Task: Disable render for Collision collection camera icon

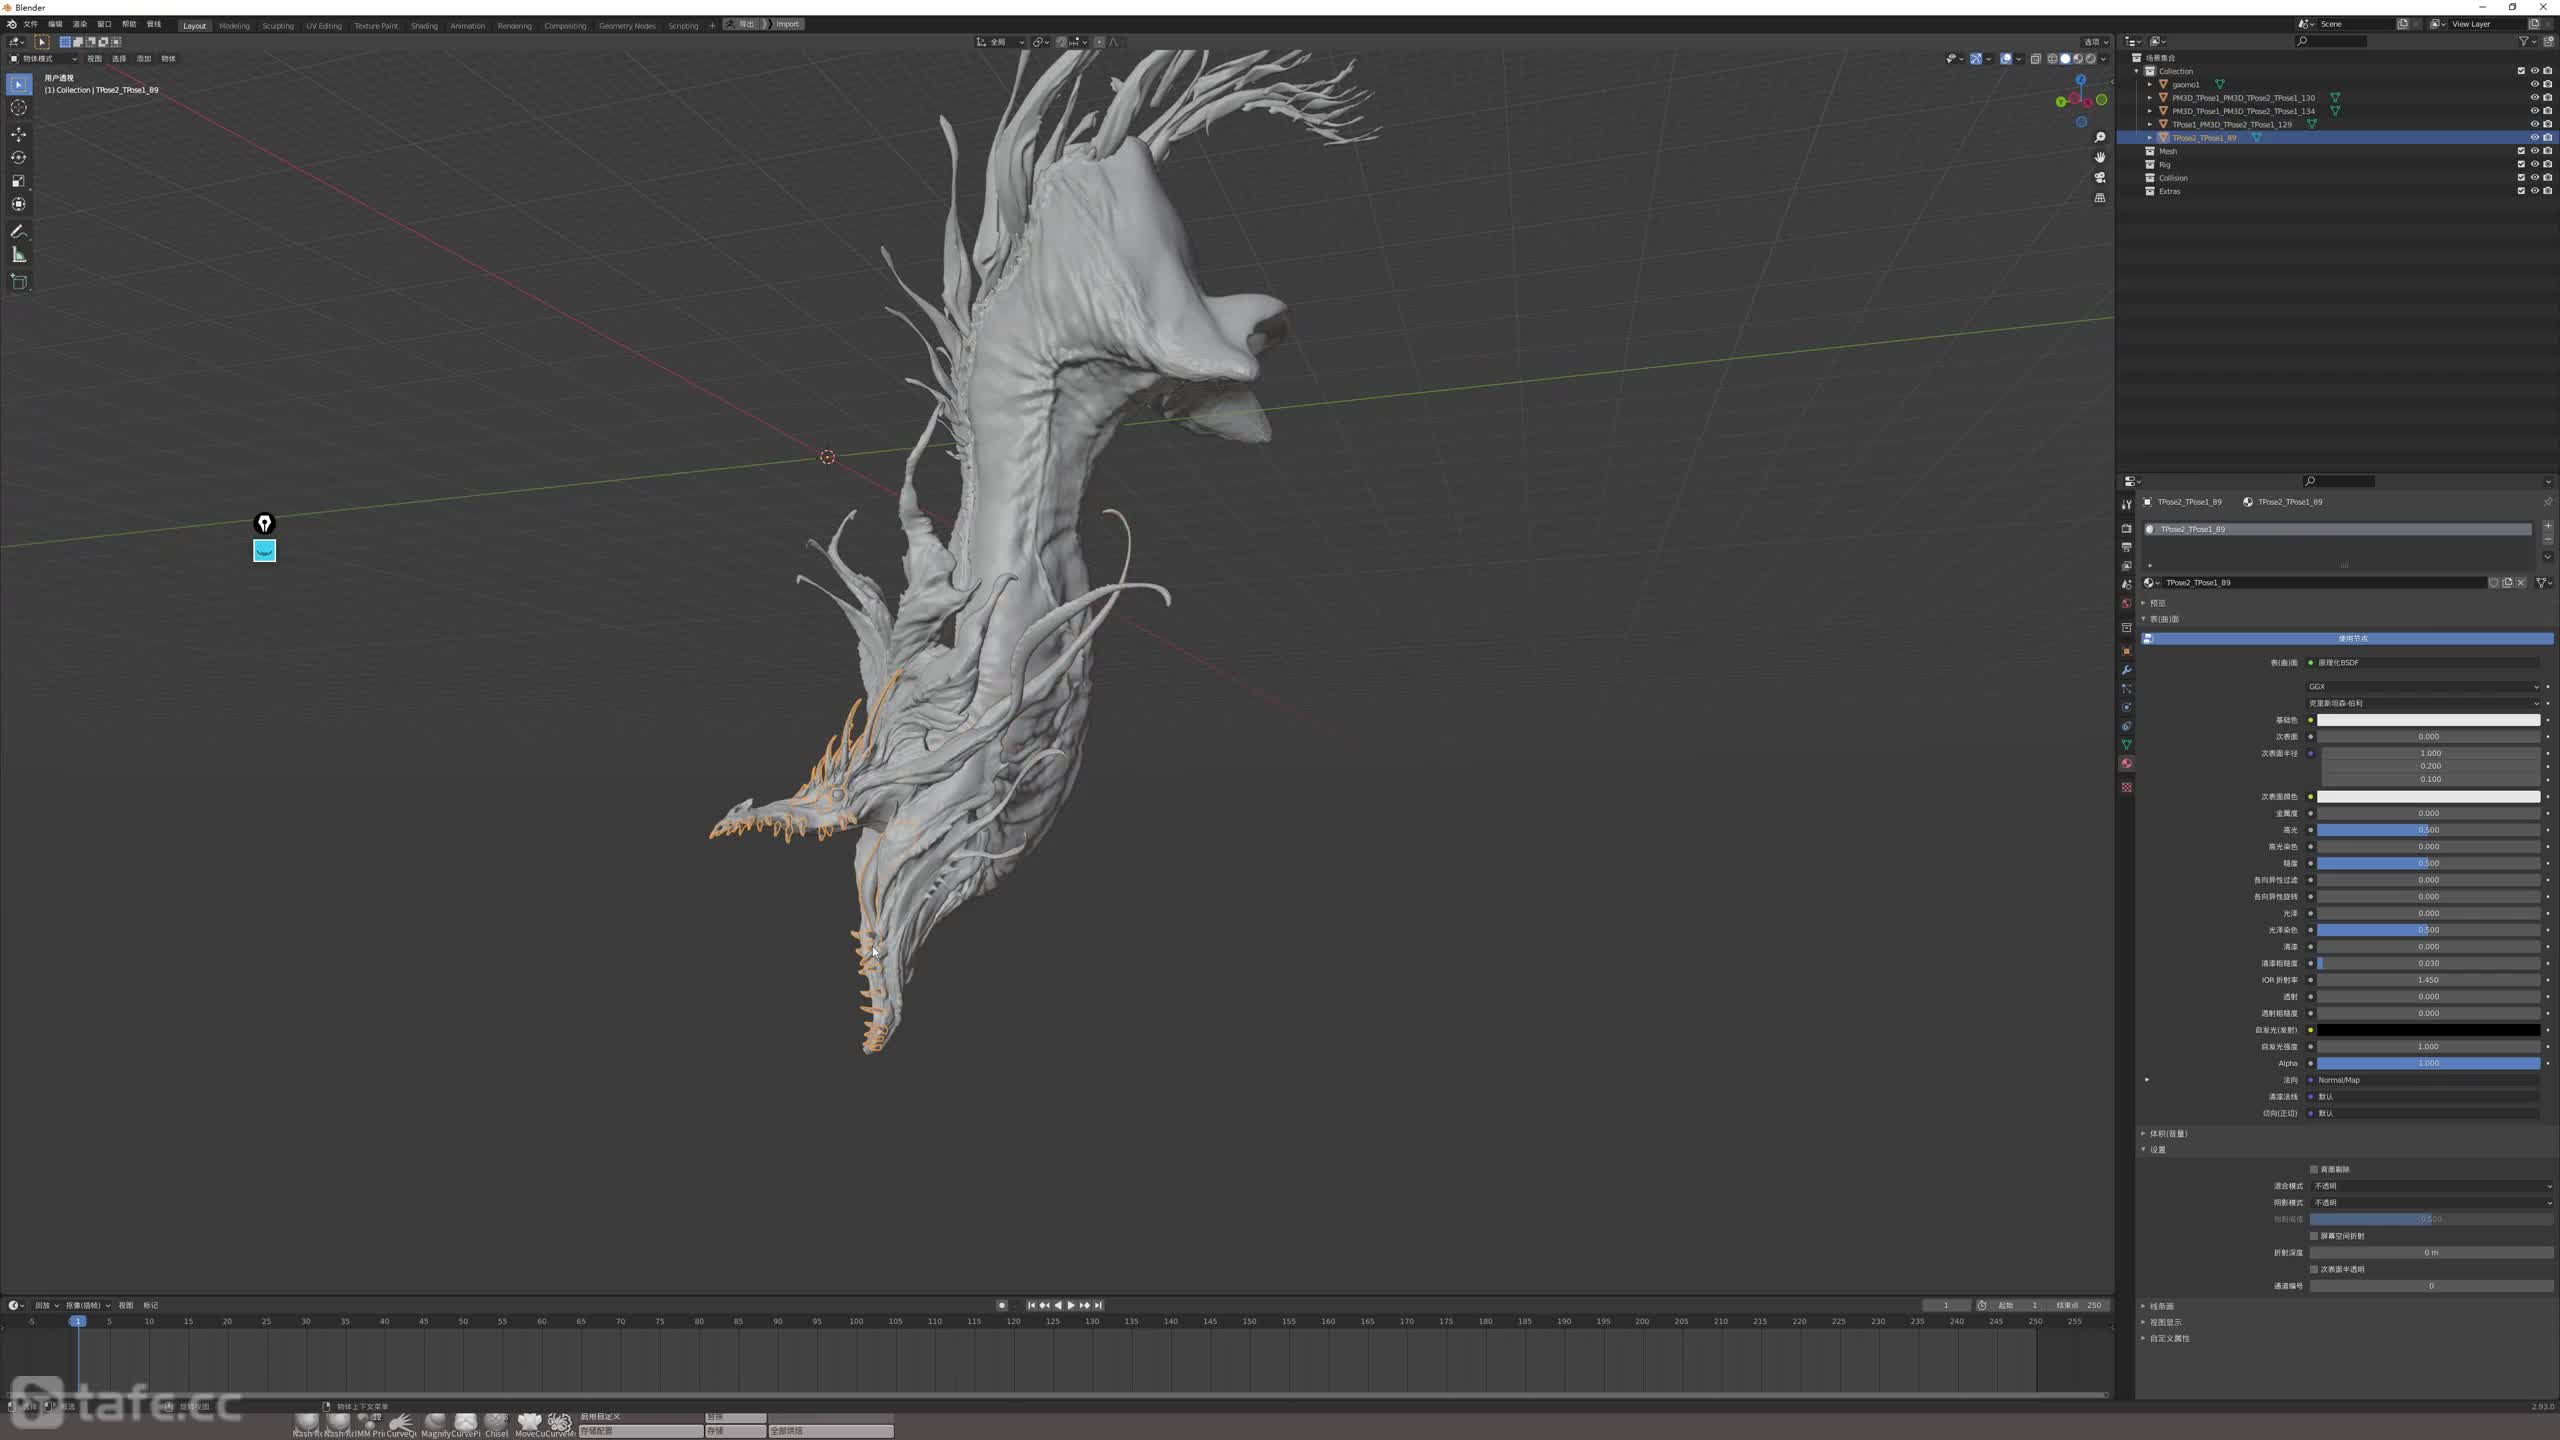Action: click(x=2547, y=178)
